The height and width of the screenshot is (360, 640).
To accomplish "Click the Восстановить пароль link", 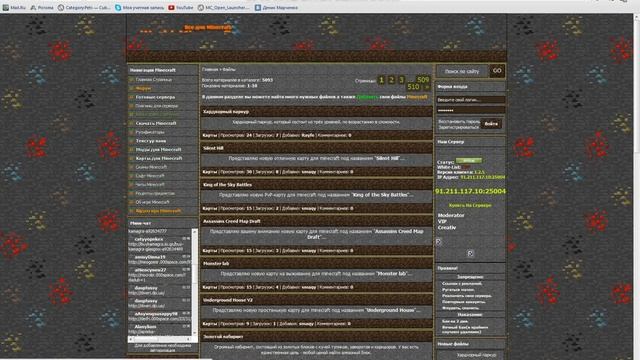I will (459, 122).
